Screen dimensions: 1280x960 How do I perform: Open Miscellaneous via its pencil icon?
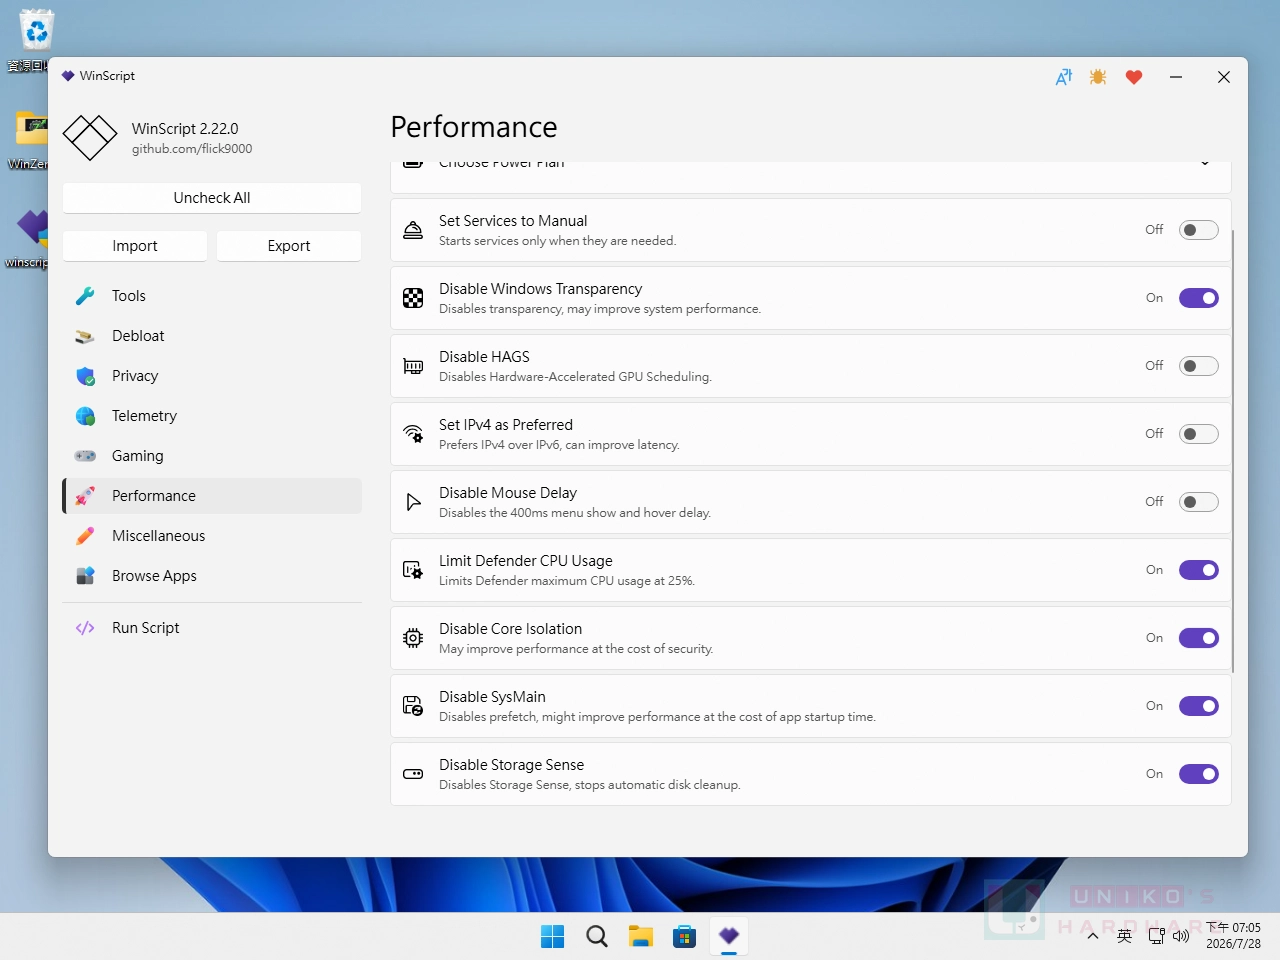(85, 536)
